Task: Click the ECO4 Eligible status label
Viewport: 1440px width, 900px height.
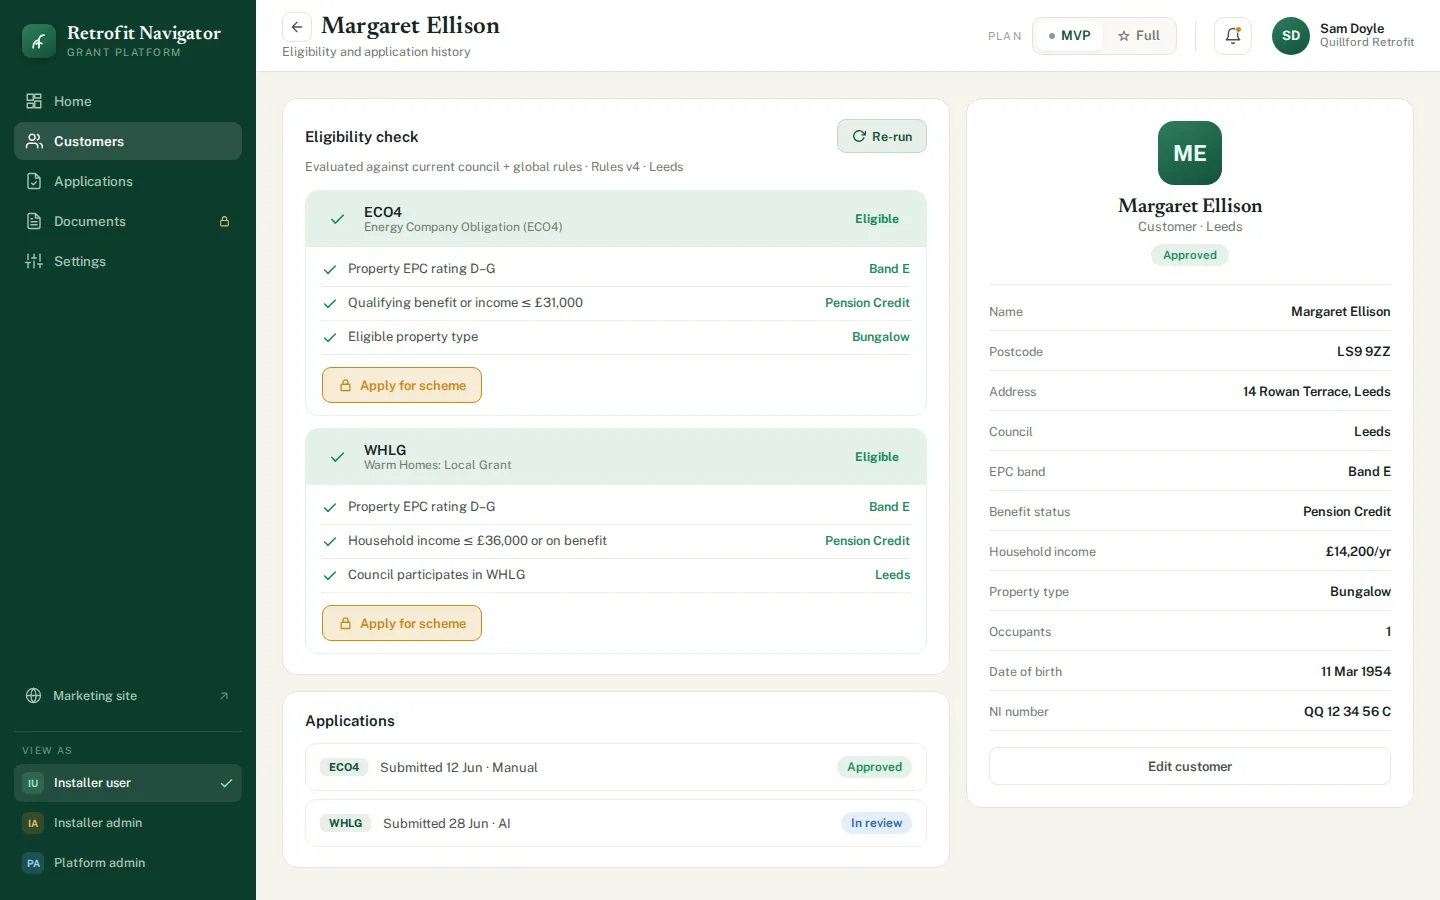Action: 877,219
